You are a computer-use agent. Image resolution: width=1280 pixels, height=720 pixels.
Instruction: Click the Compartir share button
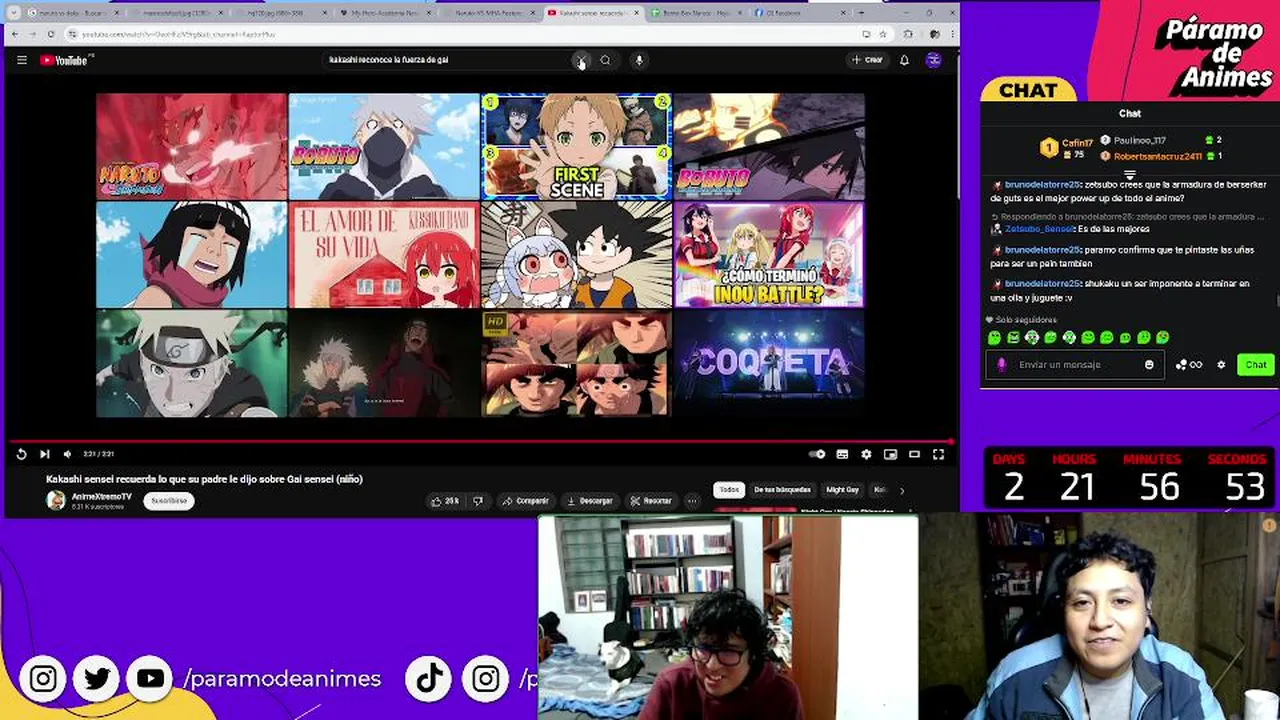pos(526,501)
